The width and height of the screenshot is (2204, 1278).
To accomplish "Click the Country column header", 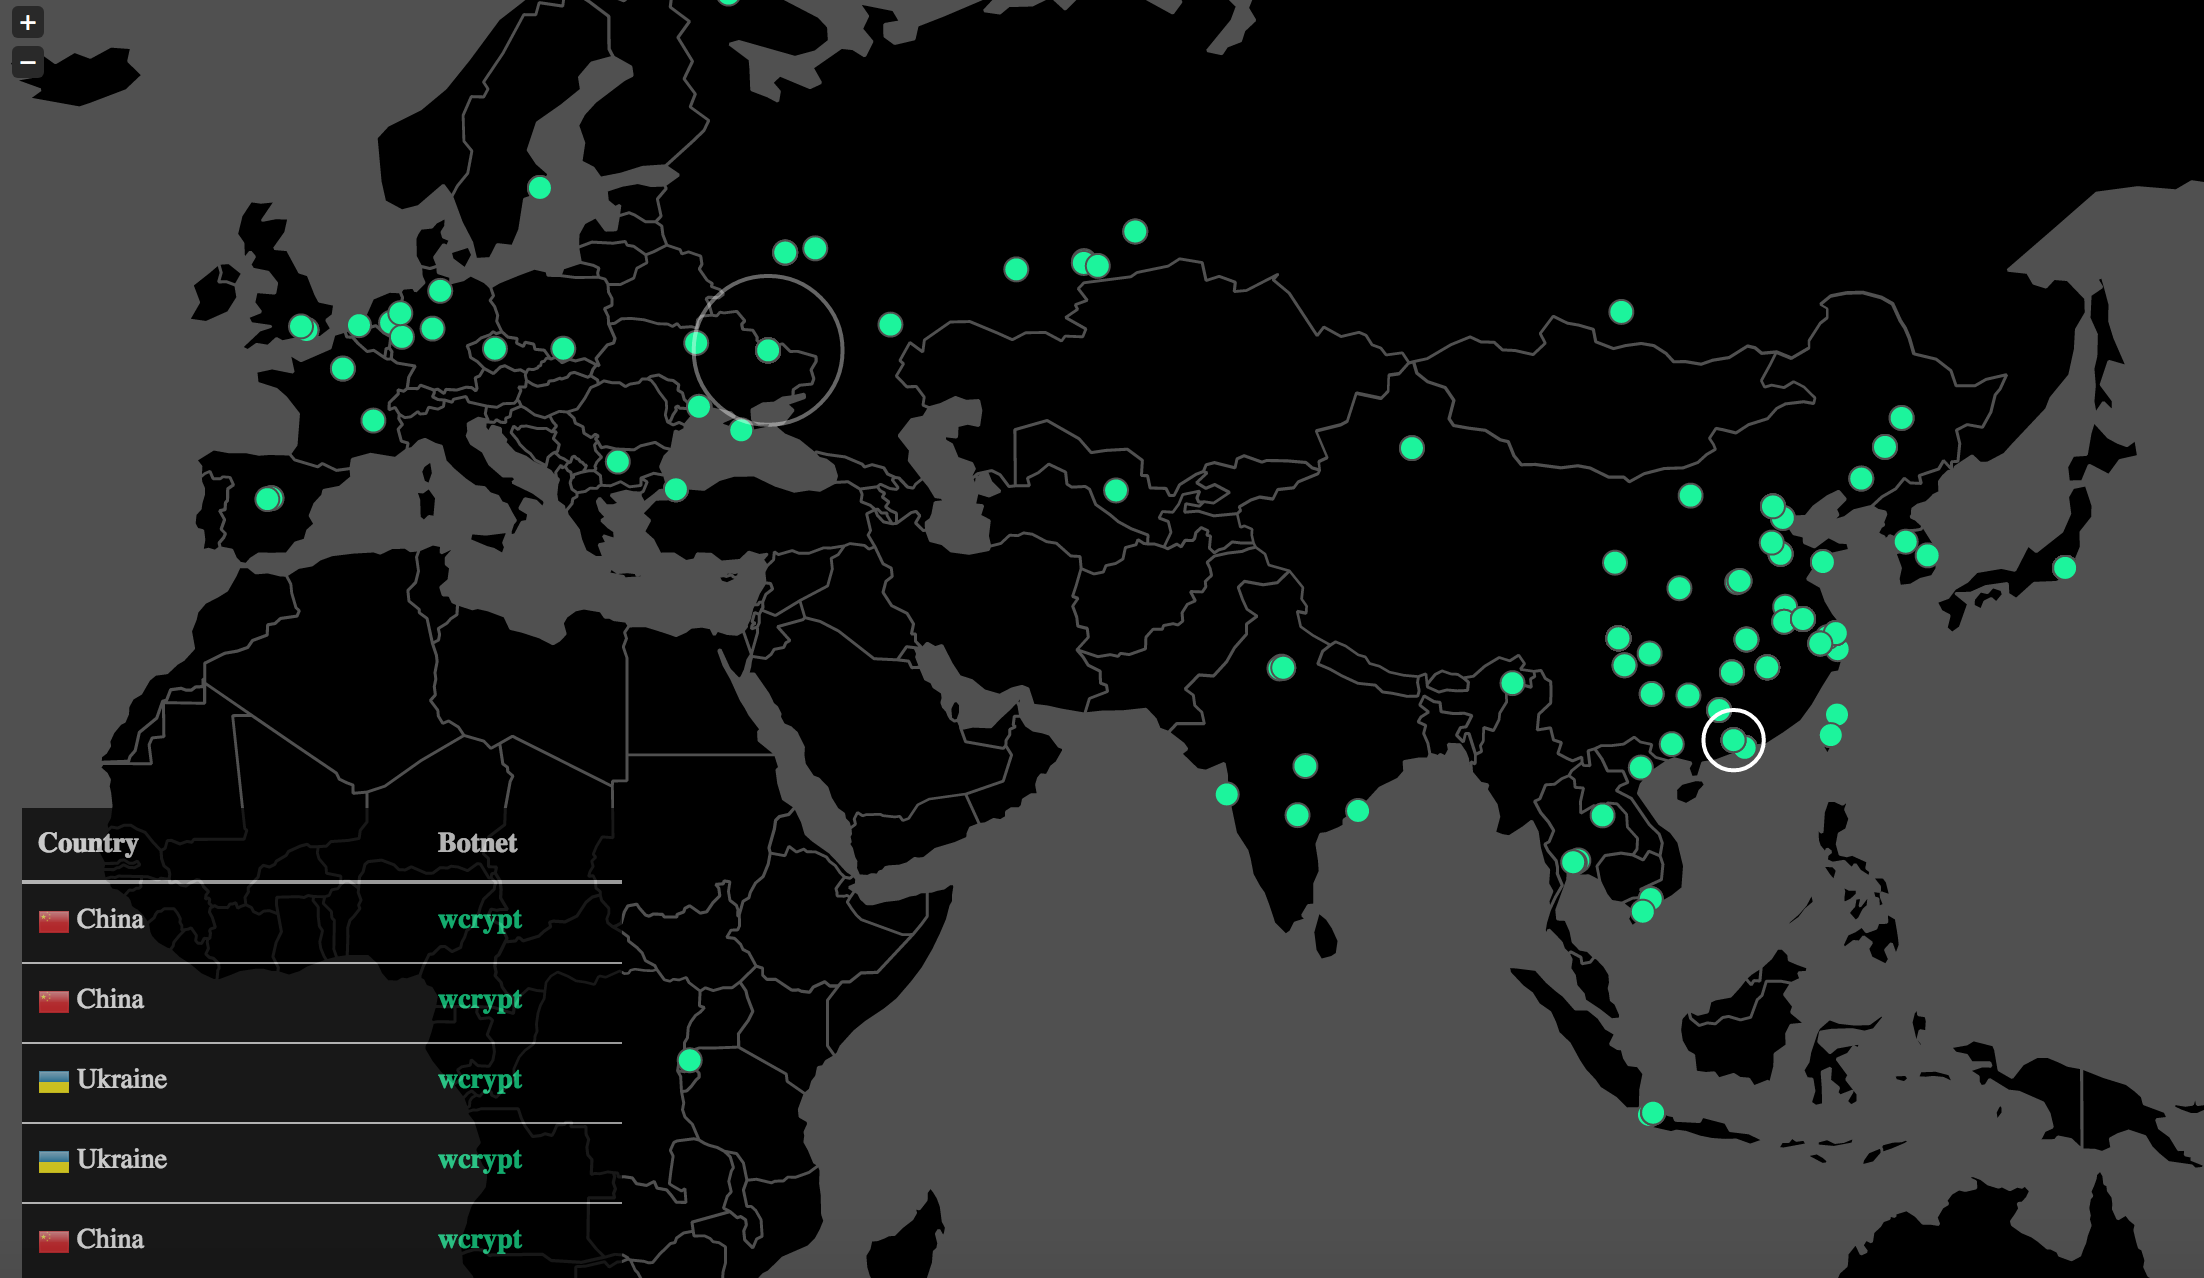I will (x=87, y=842).
